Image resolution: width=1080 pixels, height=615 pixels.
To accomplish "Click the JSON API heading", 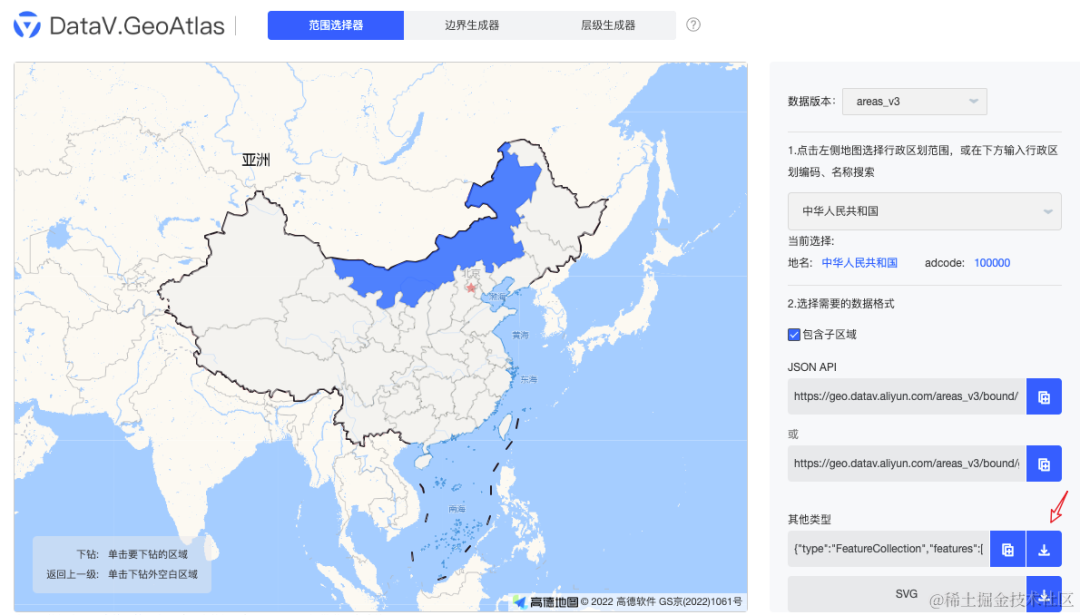I will pos(812,368).
